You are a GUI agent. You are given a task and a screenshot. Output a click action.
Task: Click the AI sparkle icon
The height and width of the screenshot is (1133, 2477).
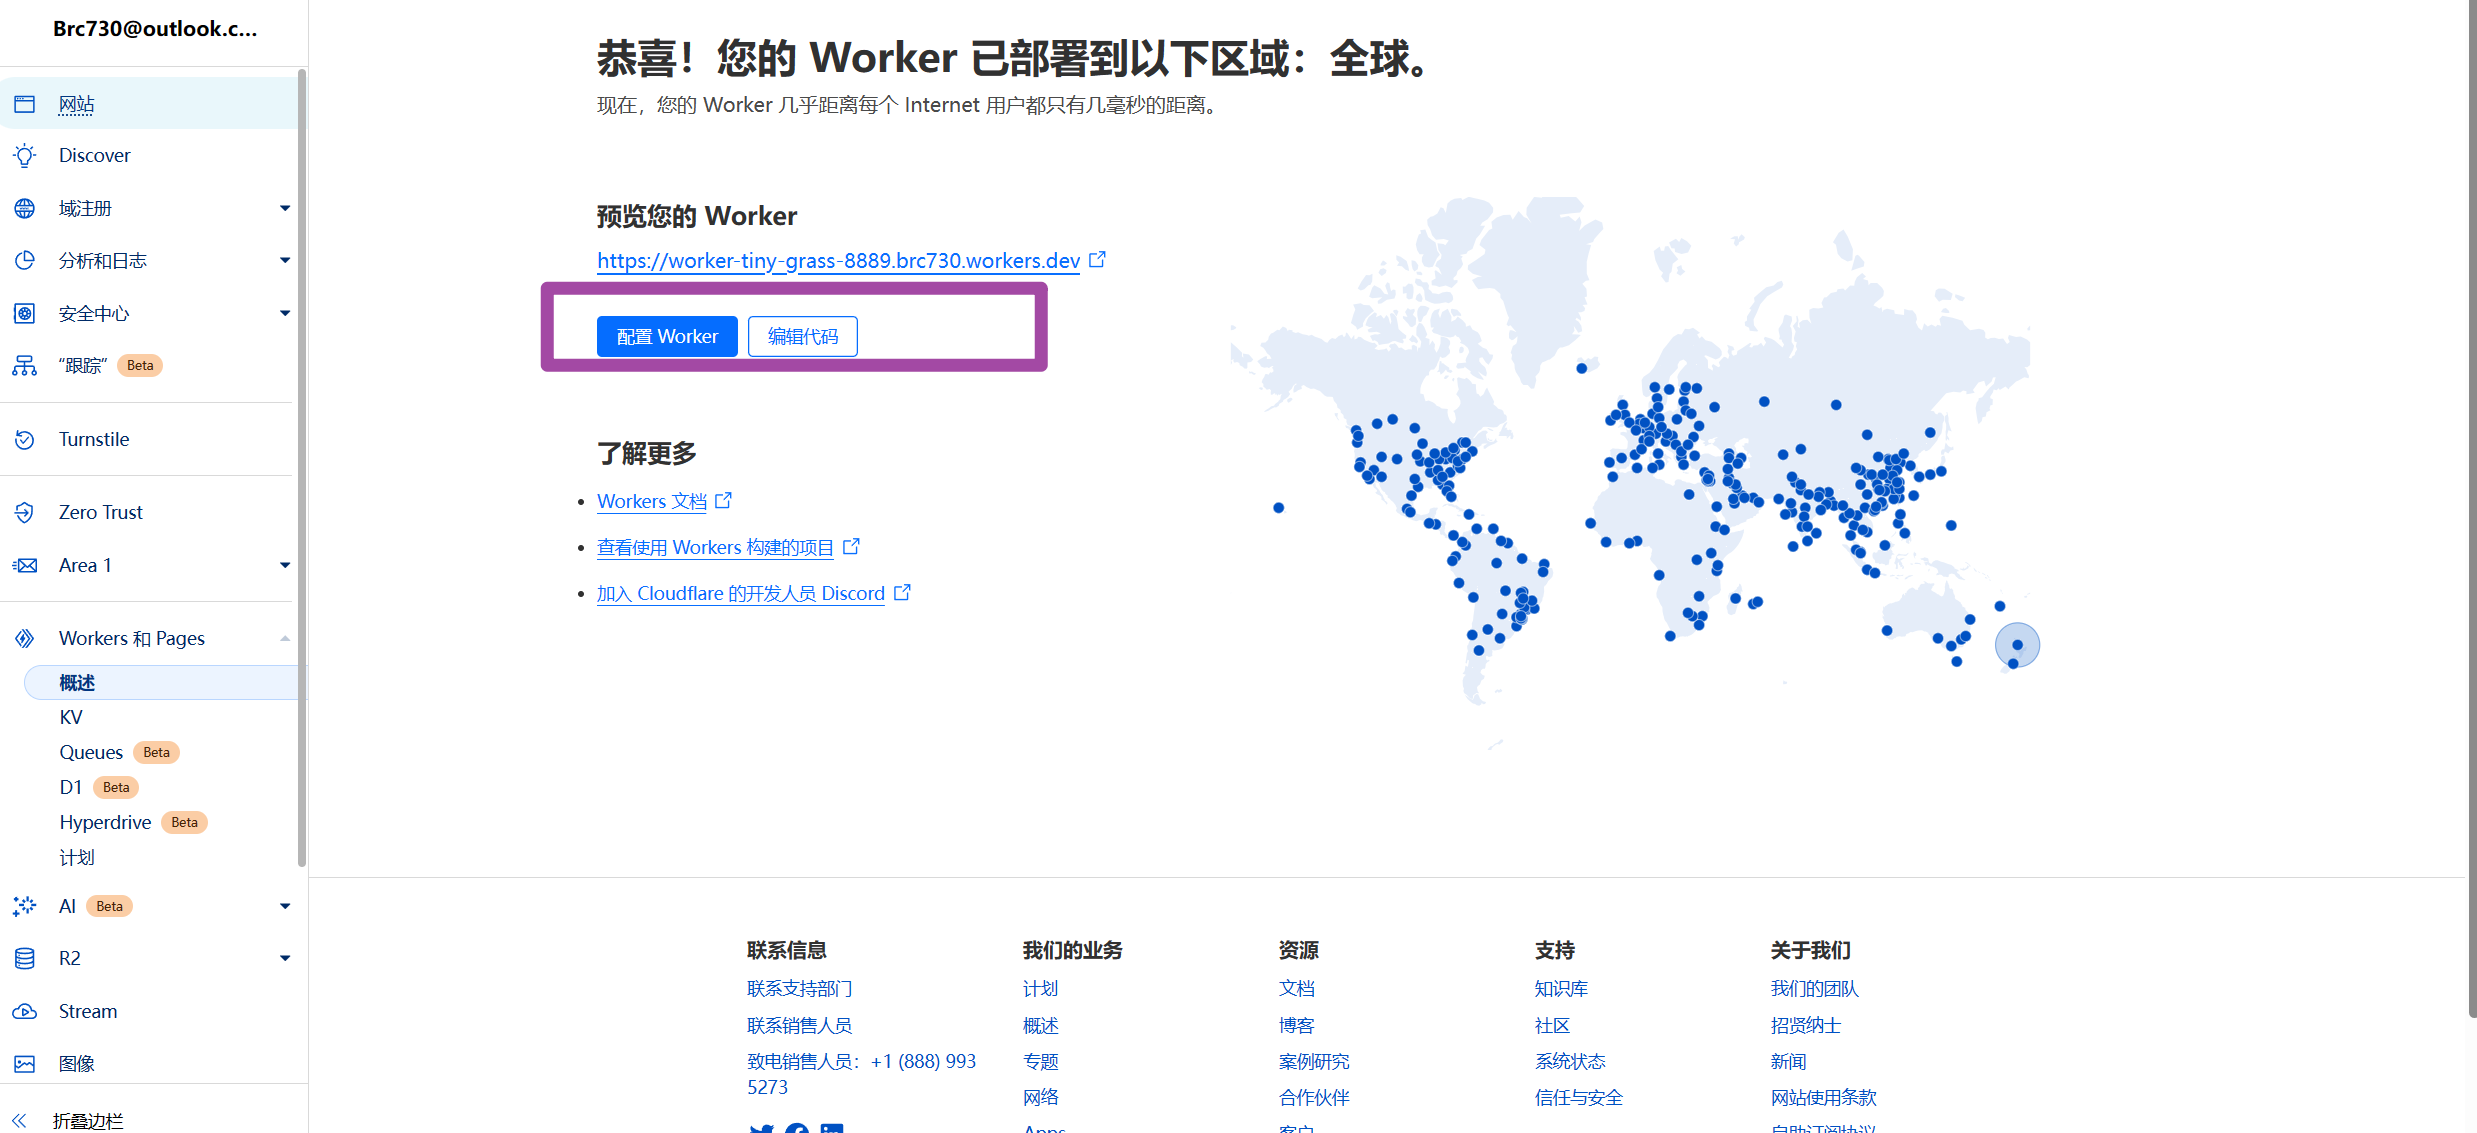(25, 906)
